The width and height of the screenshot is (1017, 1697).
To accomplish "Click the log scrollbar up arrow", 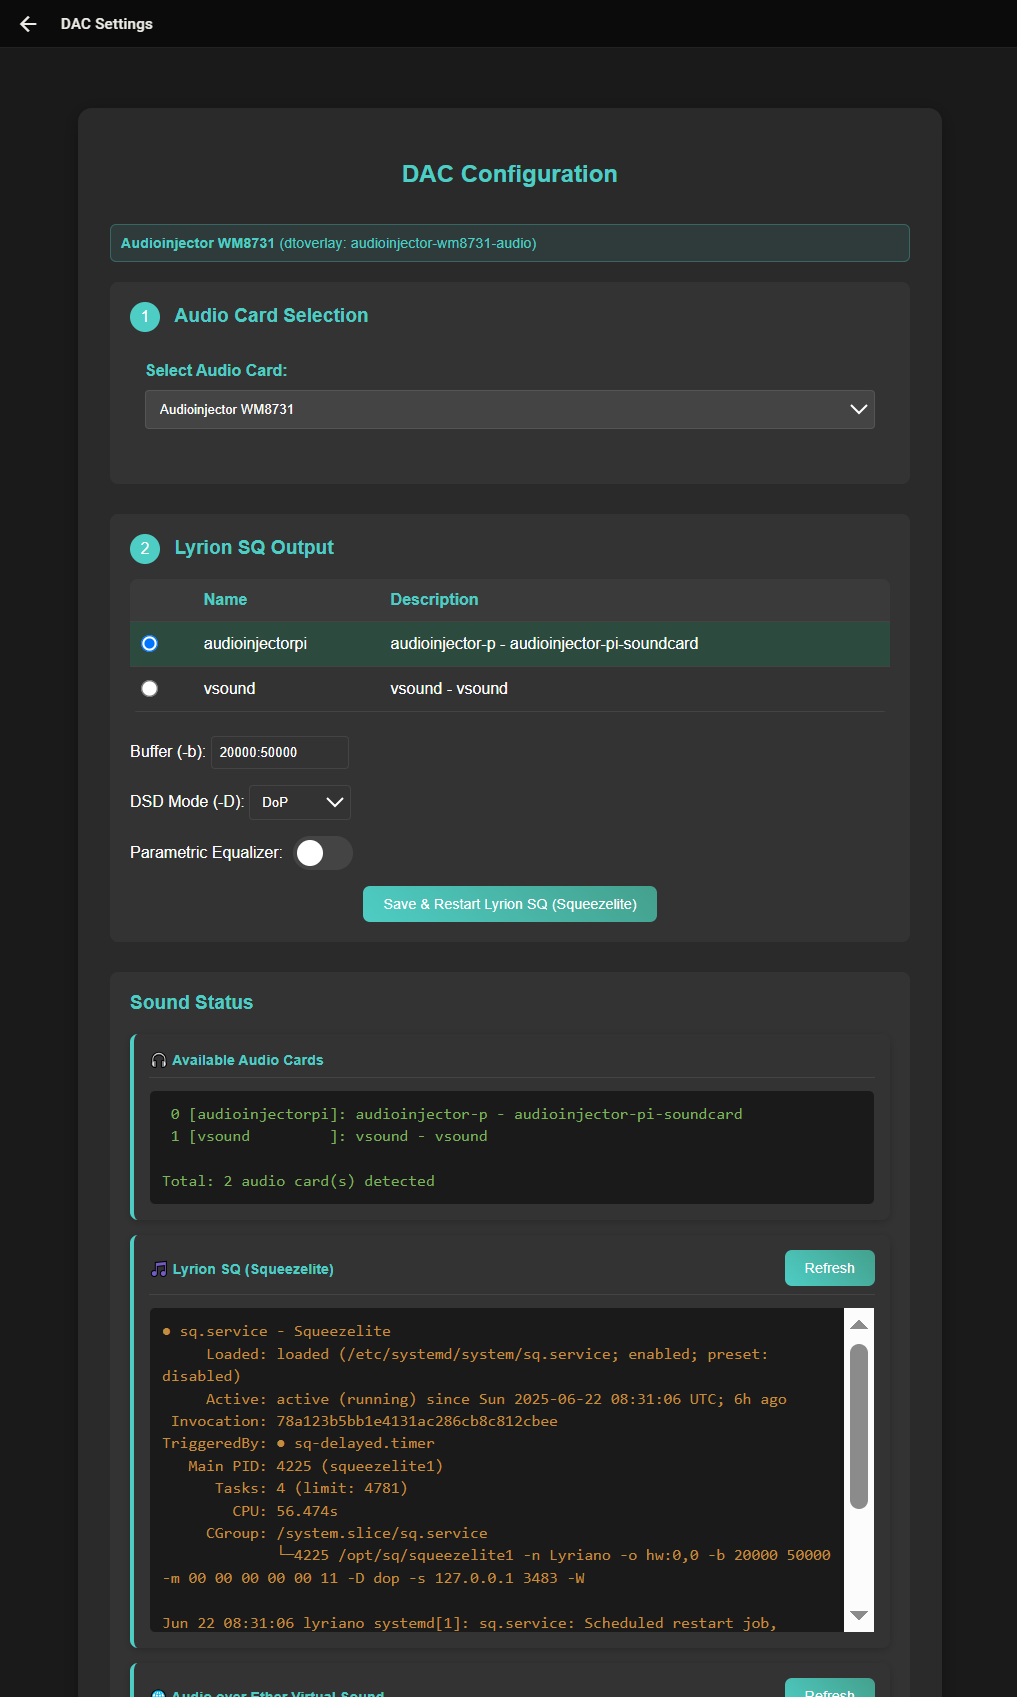I will pos(859,1324).
